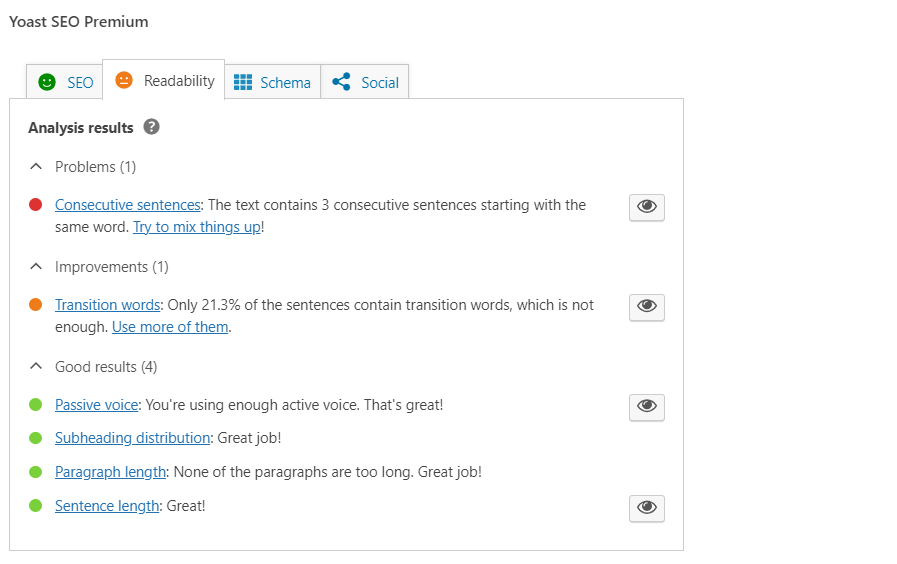897x564 pixels.
Task: Open the Consecutive sentences link
Action: pos(128,205)
